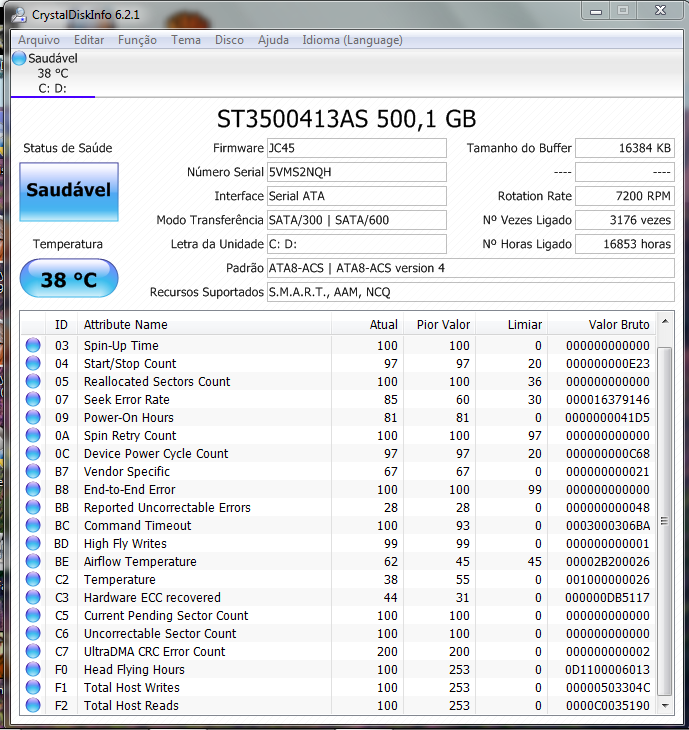
Task: Minimize the CrystalDiskInfo window
Action: tap(596, 11)
